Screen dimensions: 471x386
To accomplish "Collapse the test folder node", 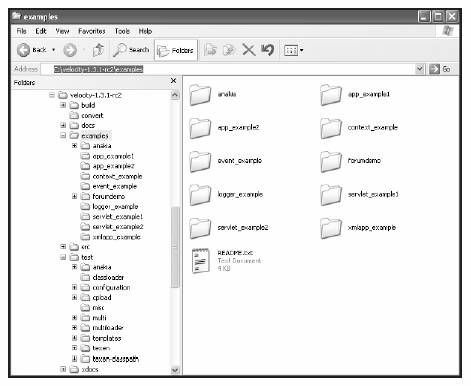I will tap(63, 257).
